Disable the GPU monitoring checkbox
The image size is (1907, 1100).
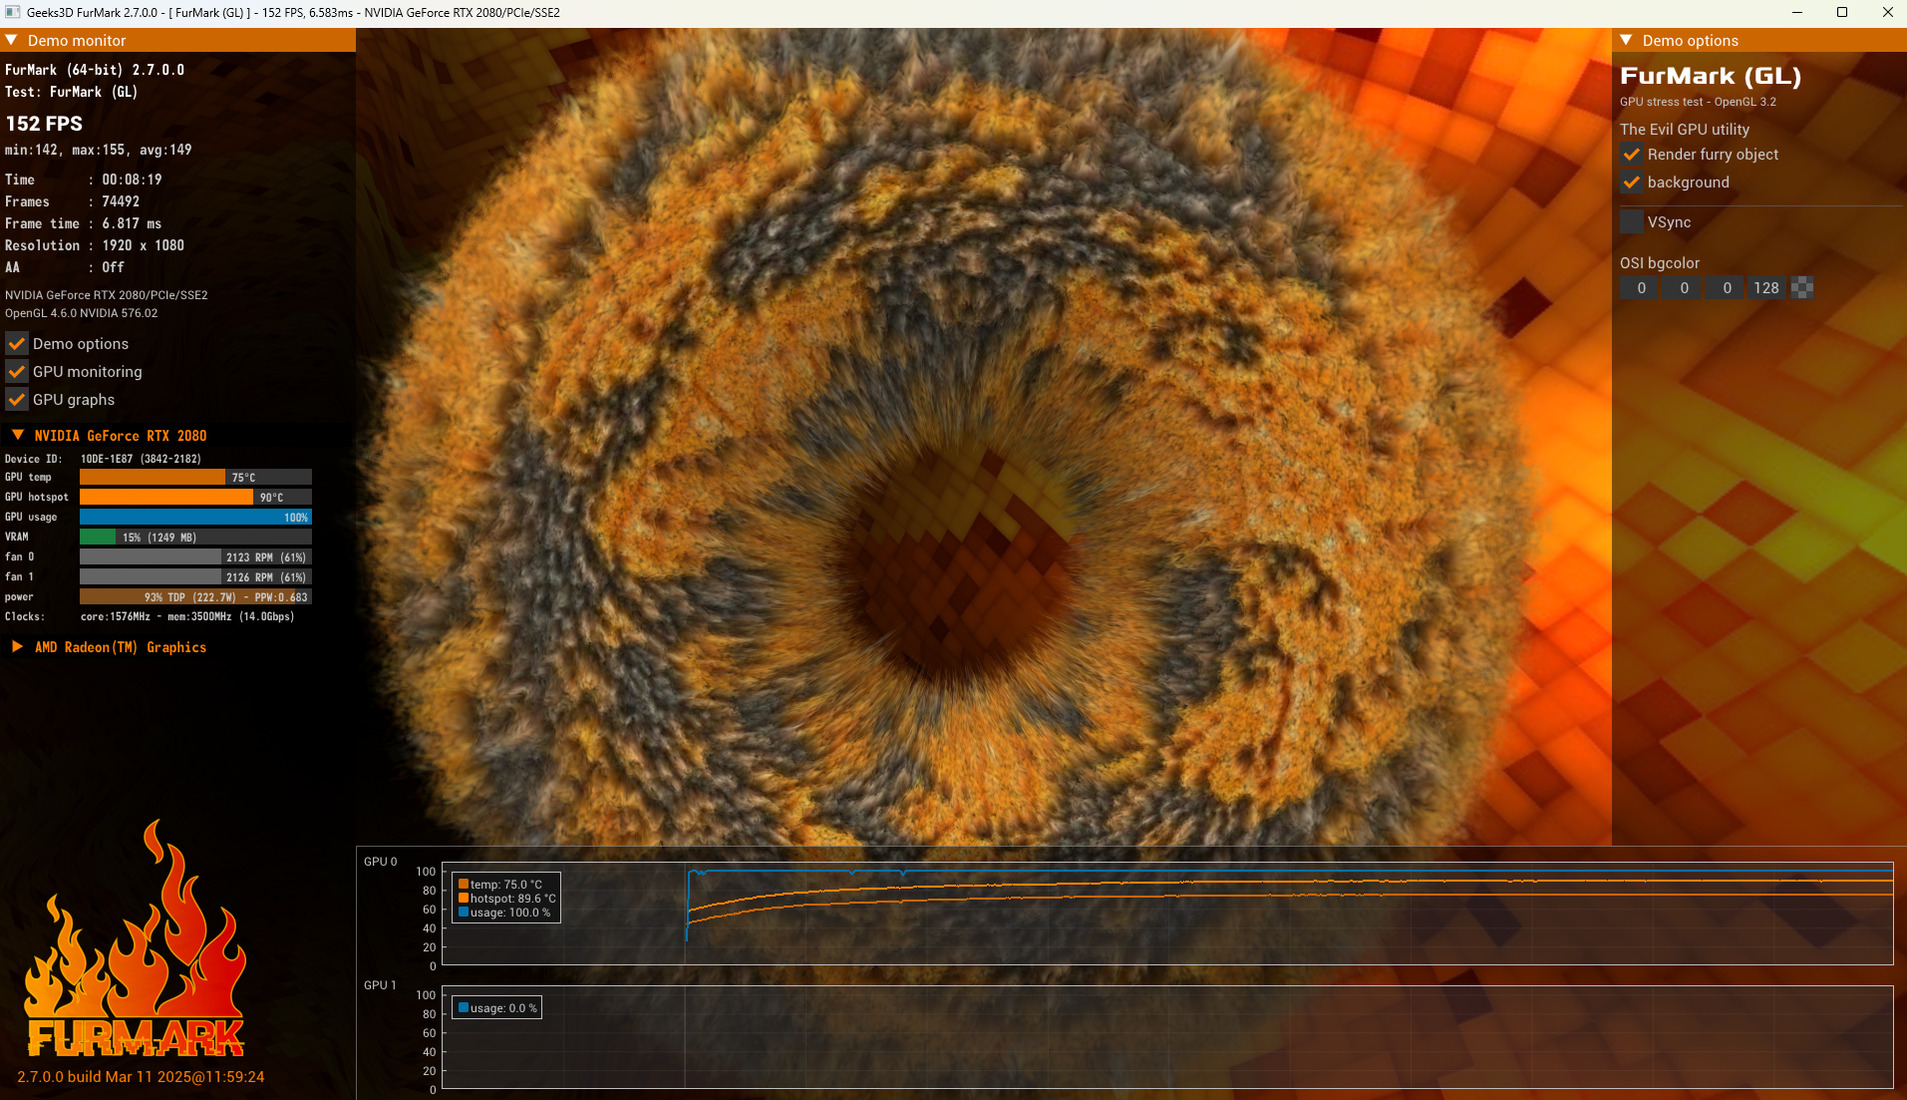pos(17,371)
